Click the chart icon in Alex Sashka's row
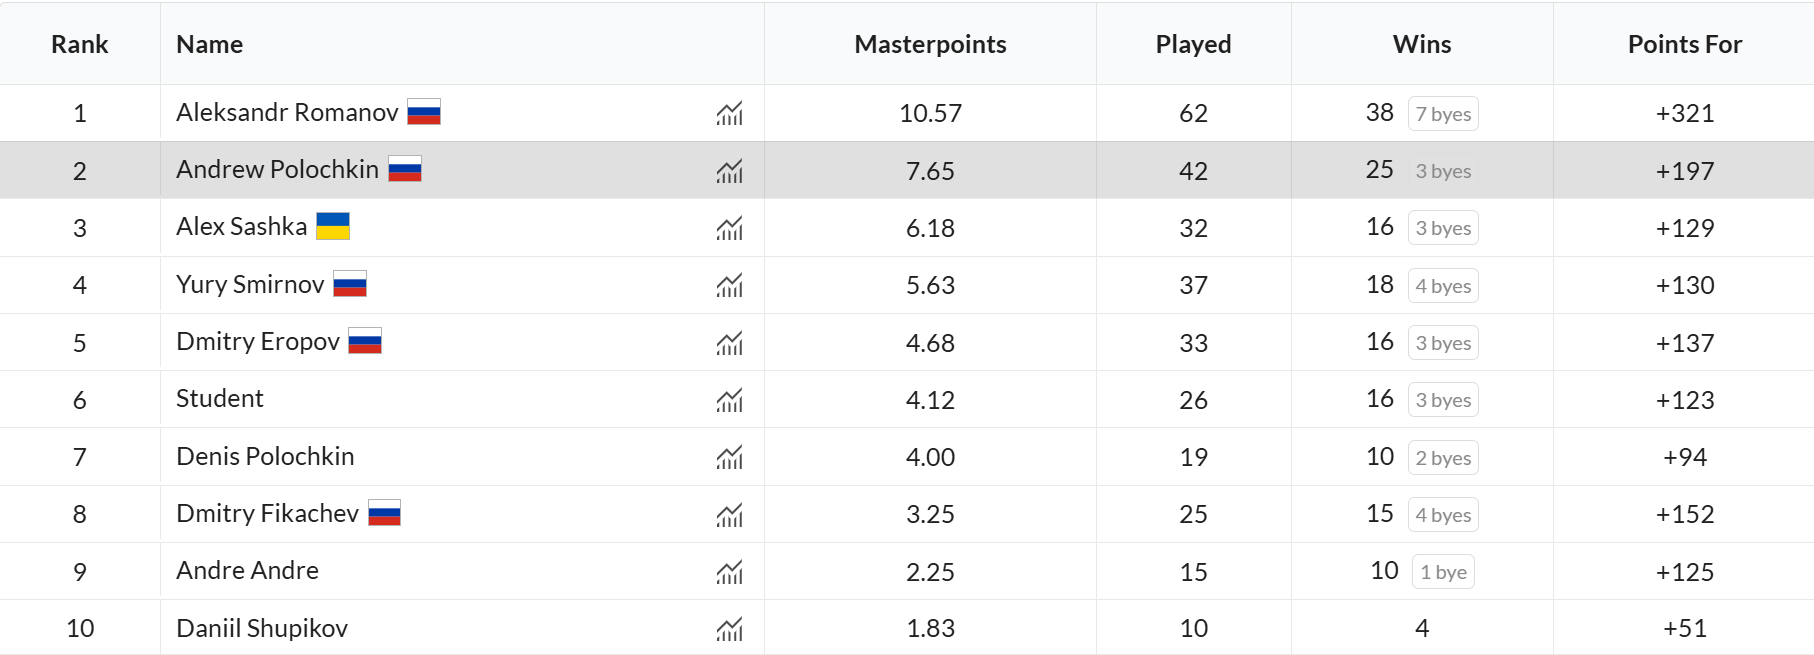1814x655 pixels. tap(729, 229)
